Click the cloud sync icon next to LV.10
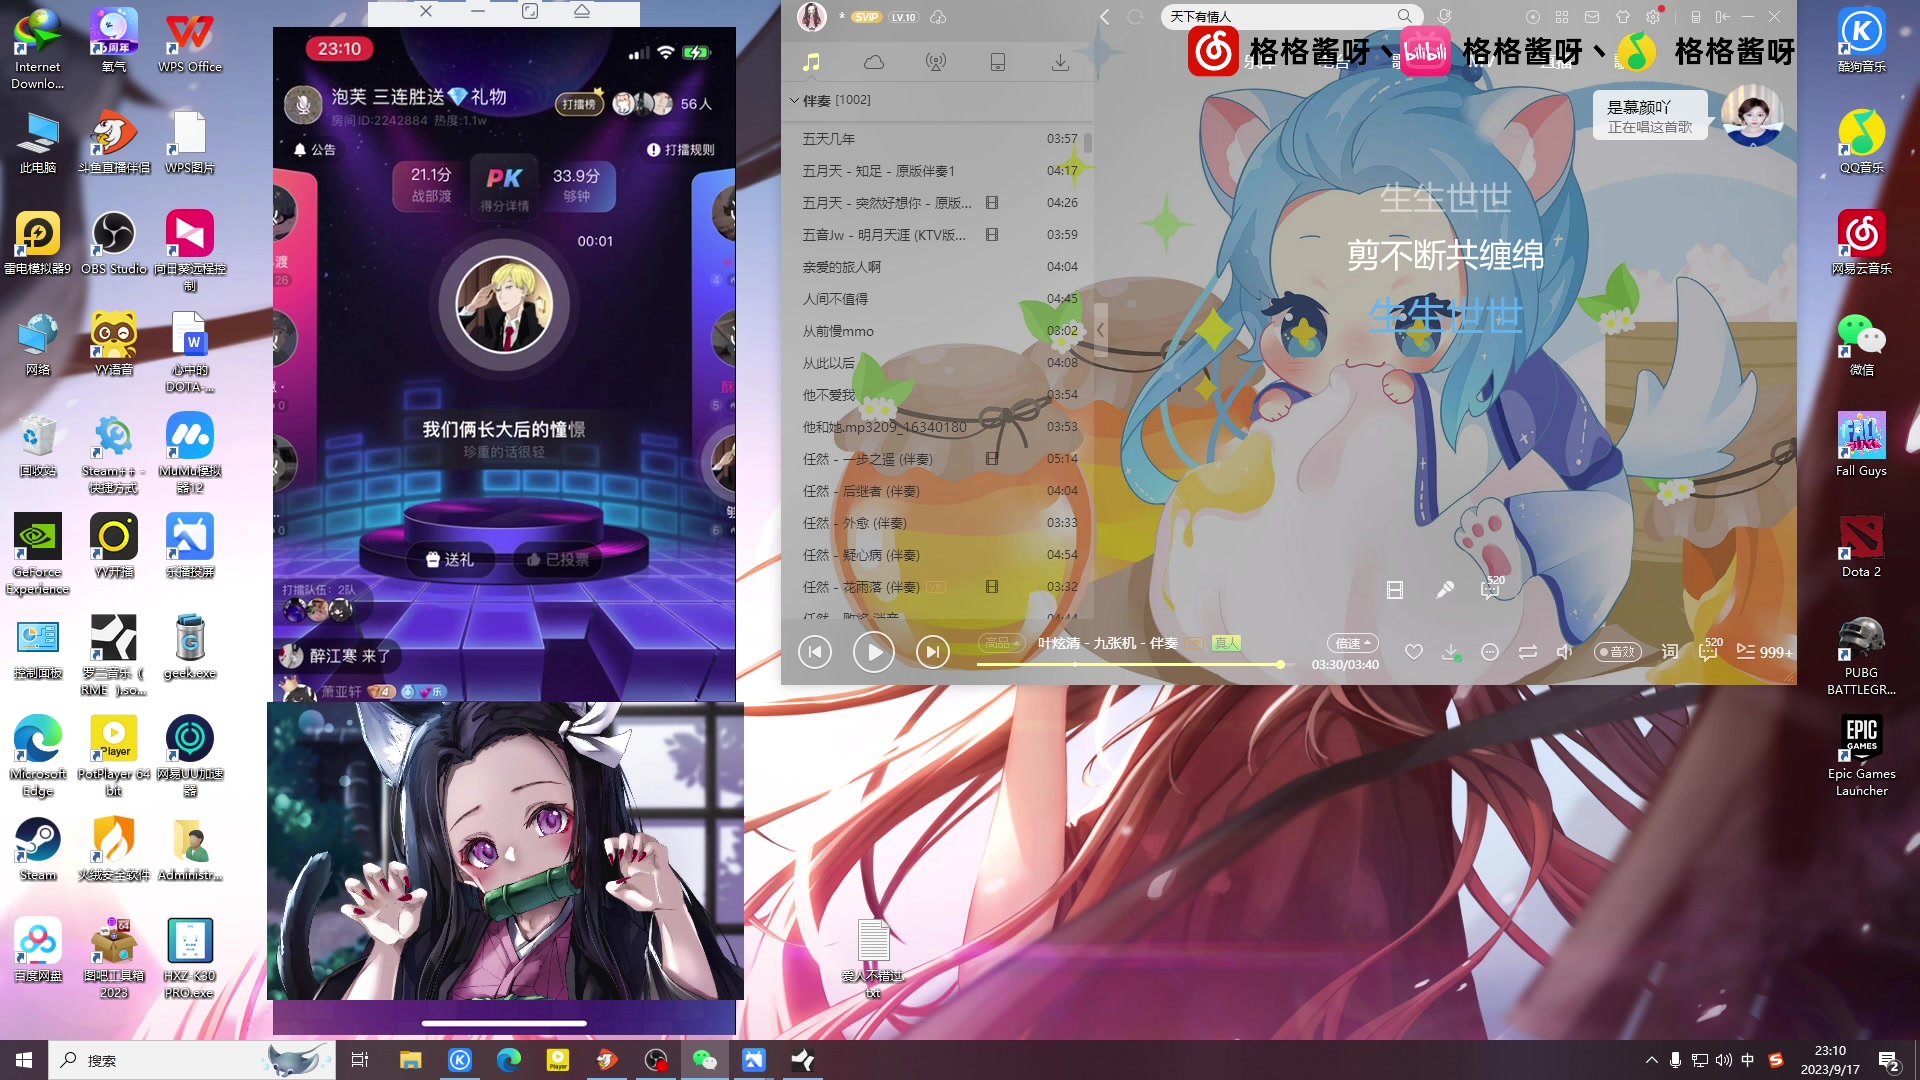 tap(938, 17)
